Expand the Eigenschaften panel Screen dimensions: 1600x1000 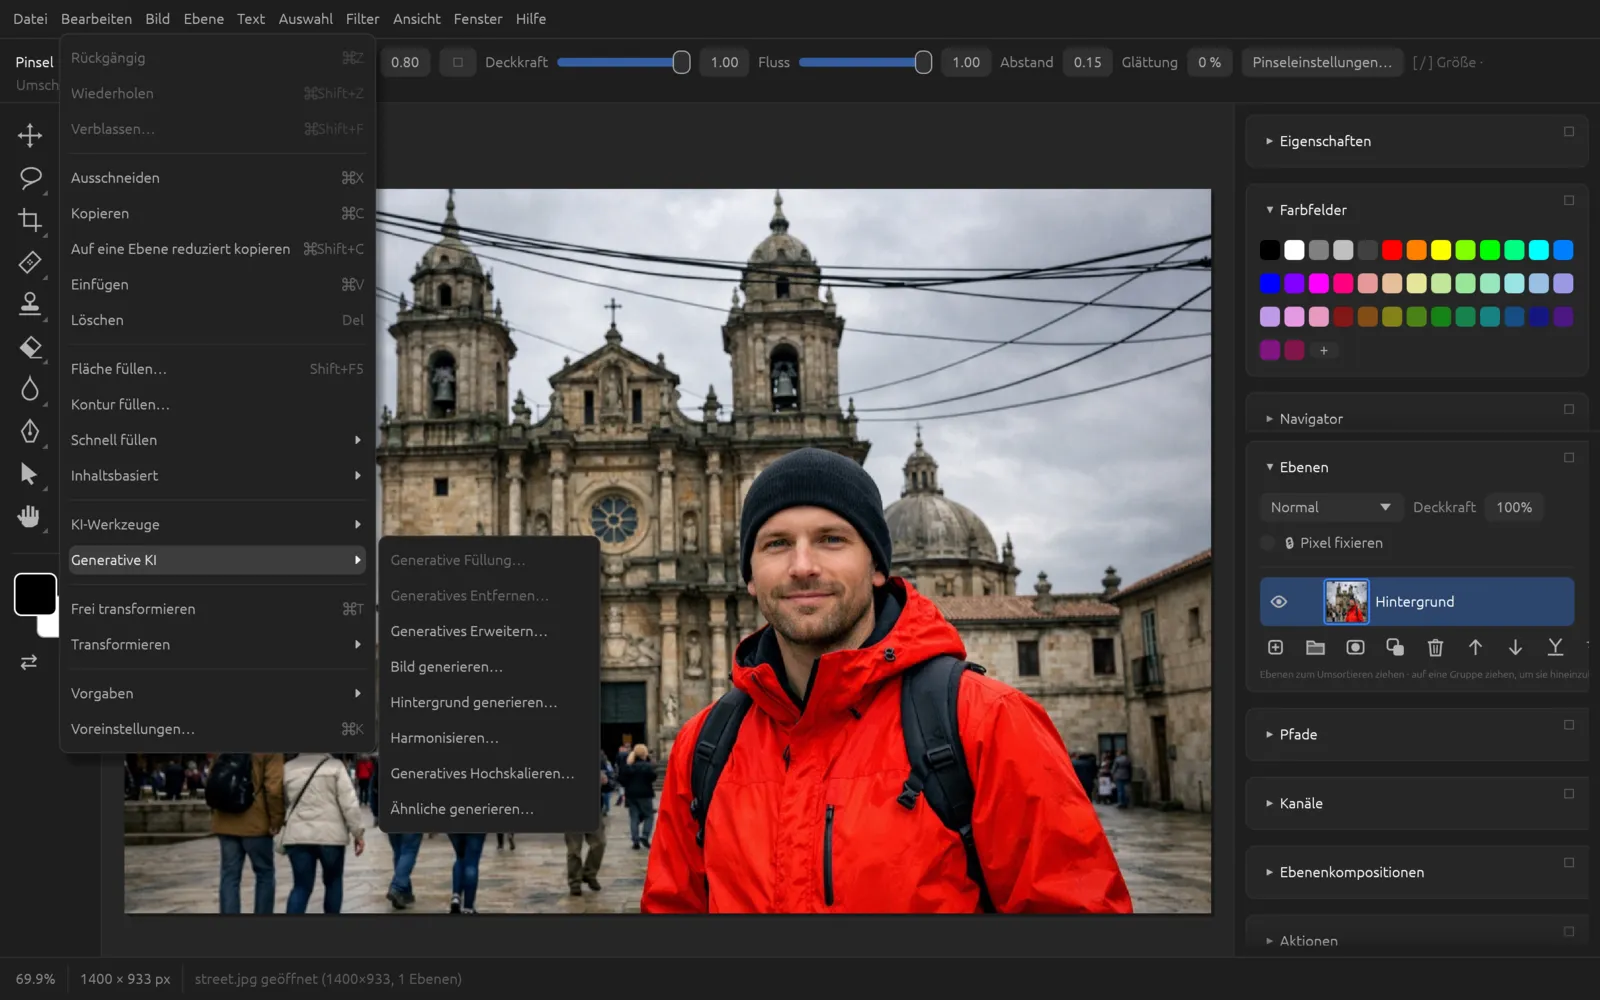(x=1269, y=141)
